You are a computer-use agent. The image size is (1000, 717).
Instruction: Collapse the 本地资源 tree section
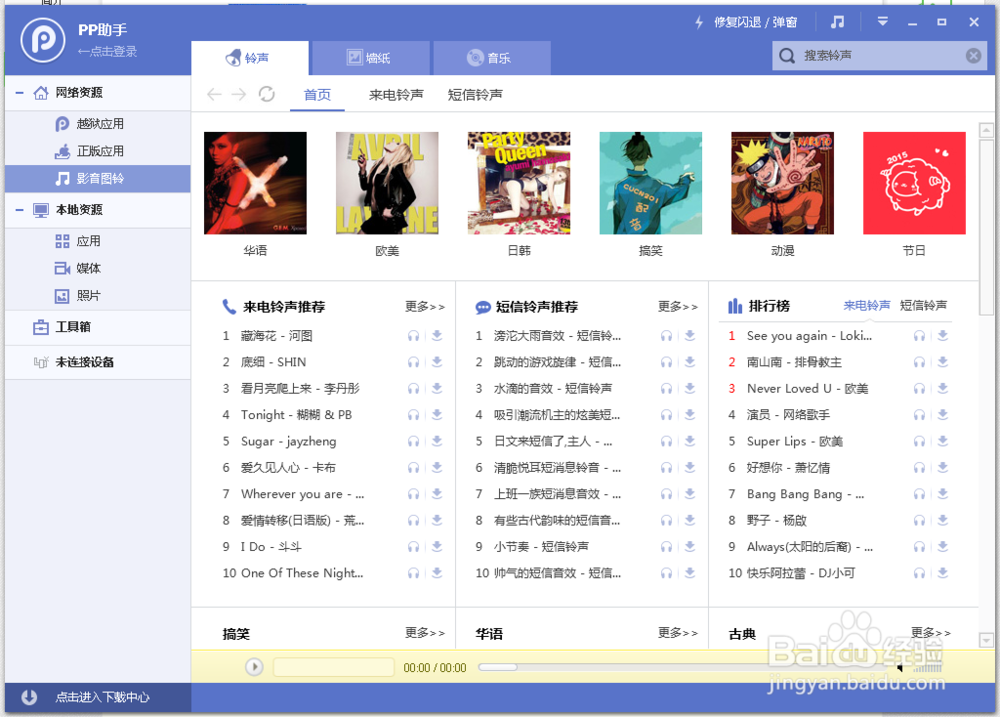pyautogui.click(x=20, y=210)
